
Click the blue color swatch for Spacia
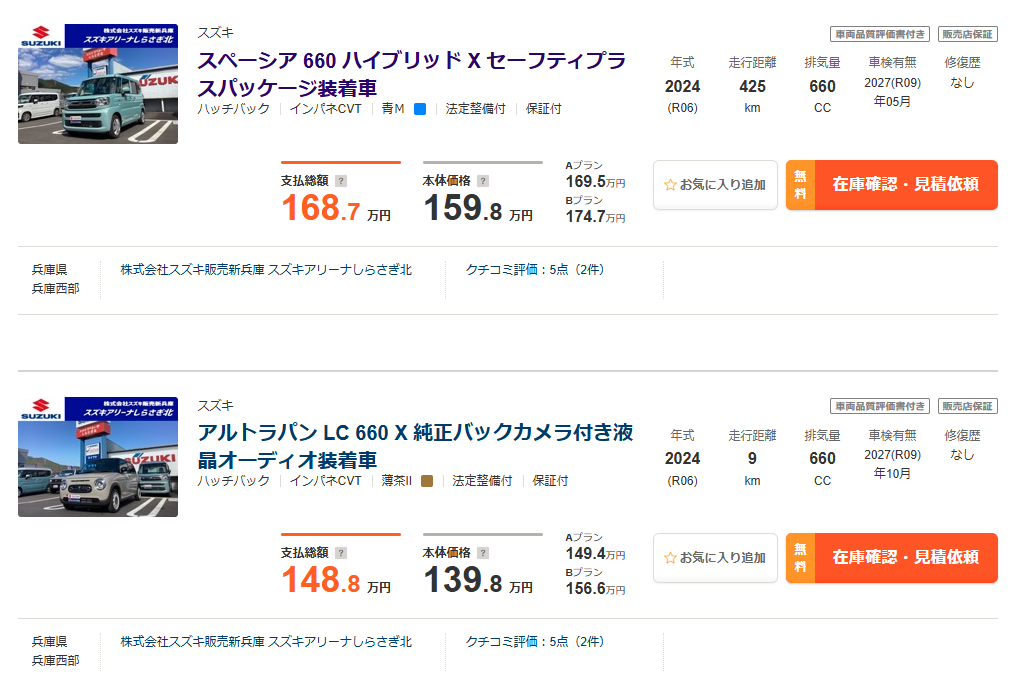[420, 109]
